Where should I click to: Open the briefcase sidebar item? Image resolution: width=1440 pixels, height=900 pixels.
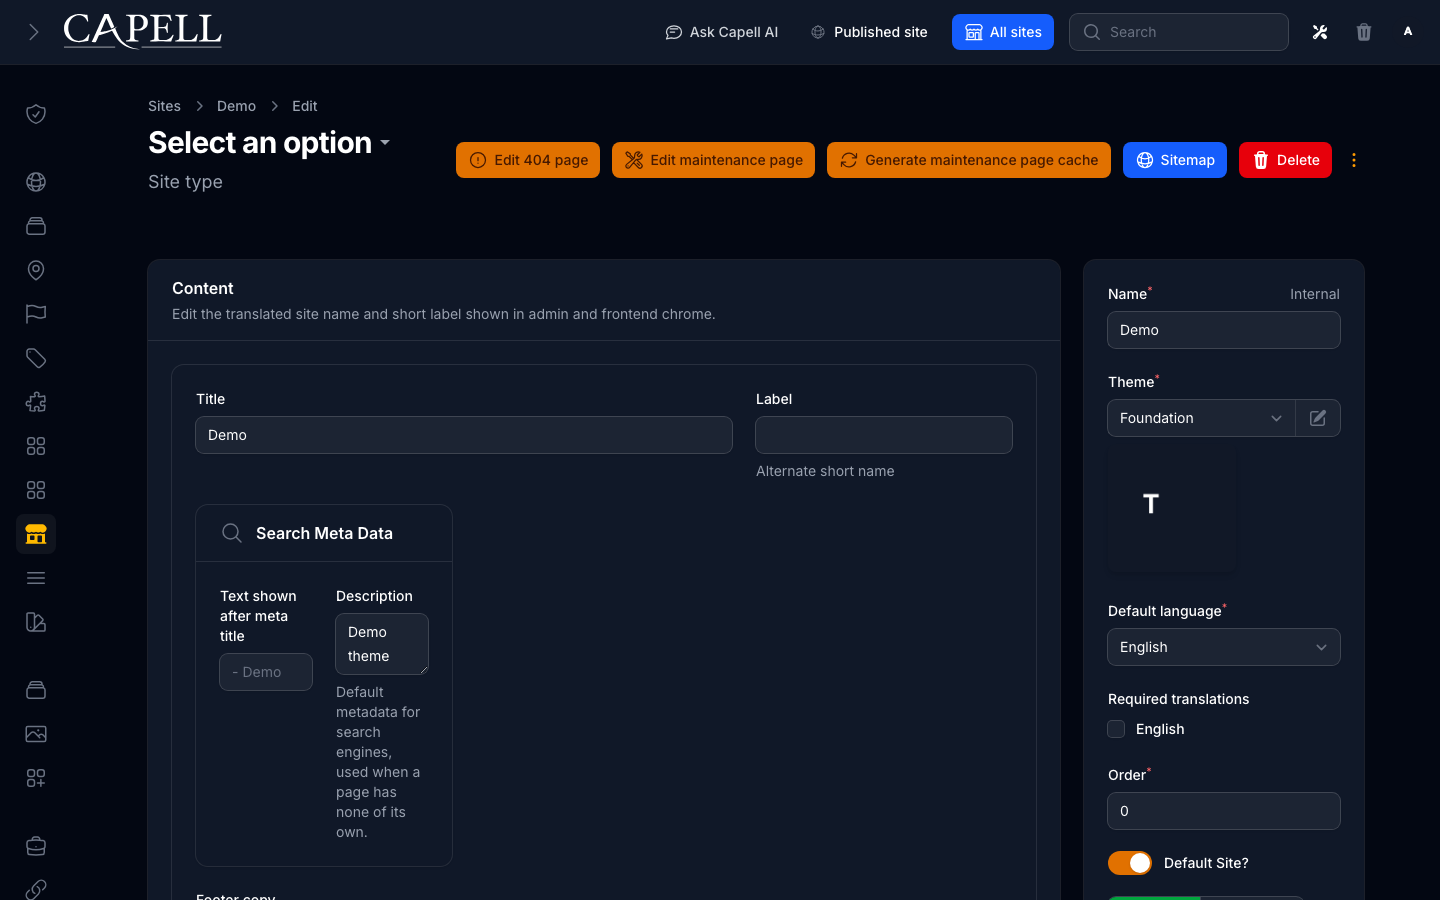[36, 846]
